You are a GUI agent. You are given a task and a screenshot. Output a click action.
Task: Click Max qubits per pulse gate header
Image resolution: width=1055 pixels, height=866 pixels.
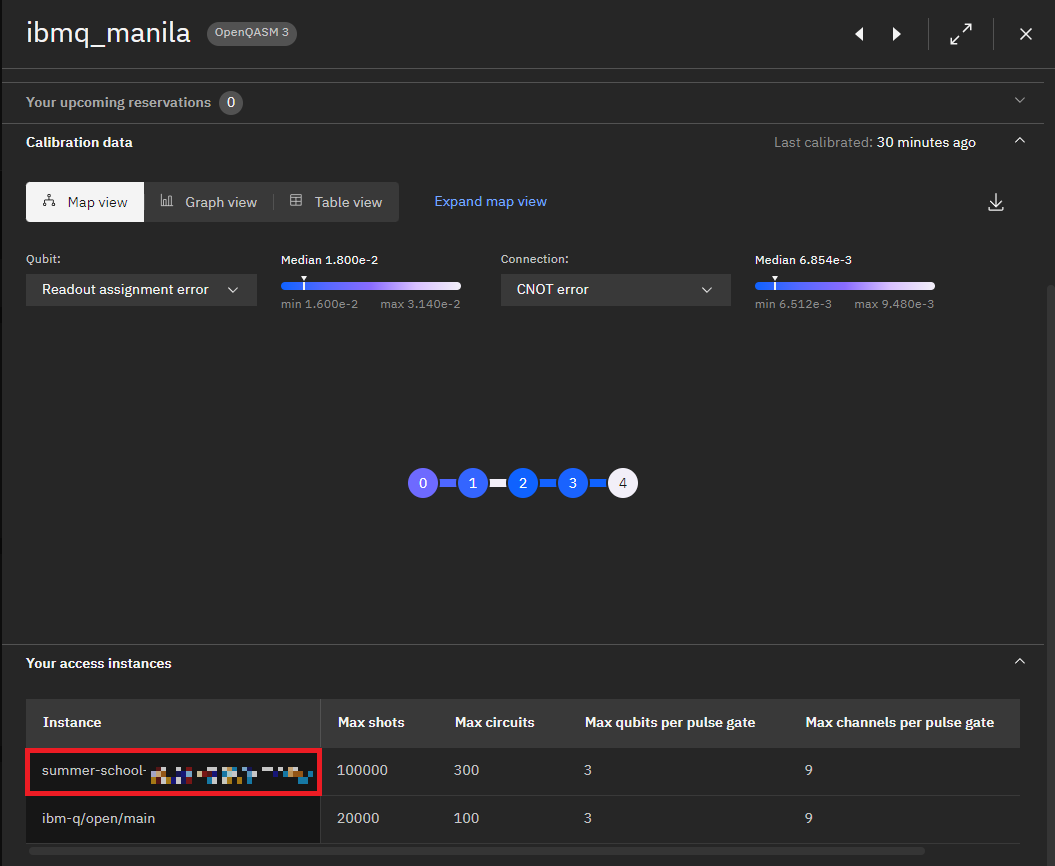[669, 722]
